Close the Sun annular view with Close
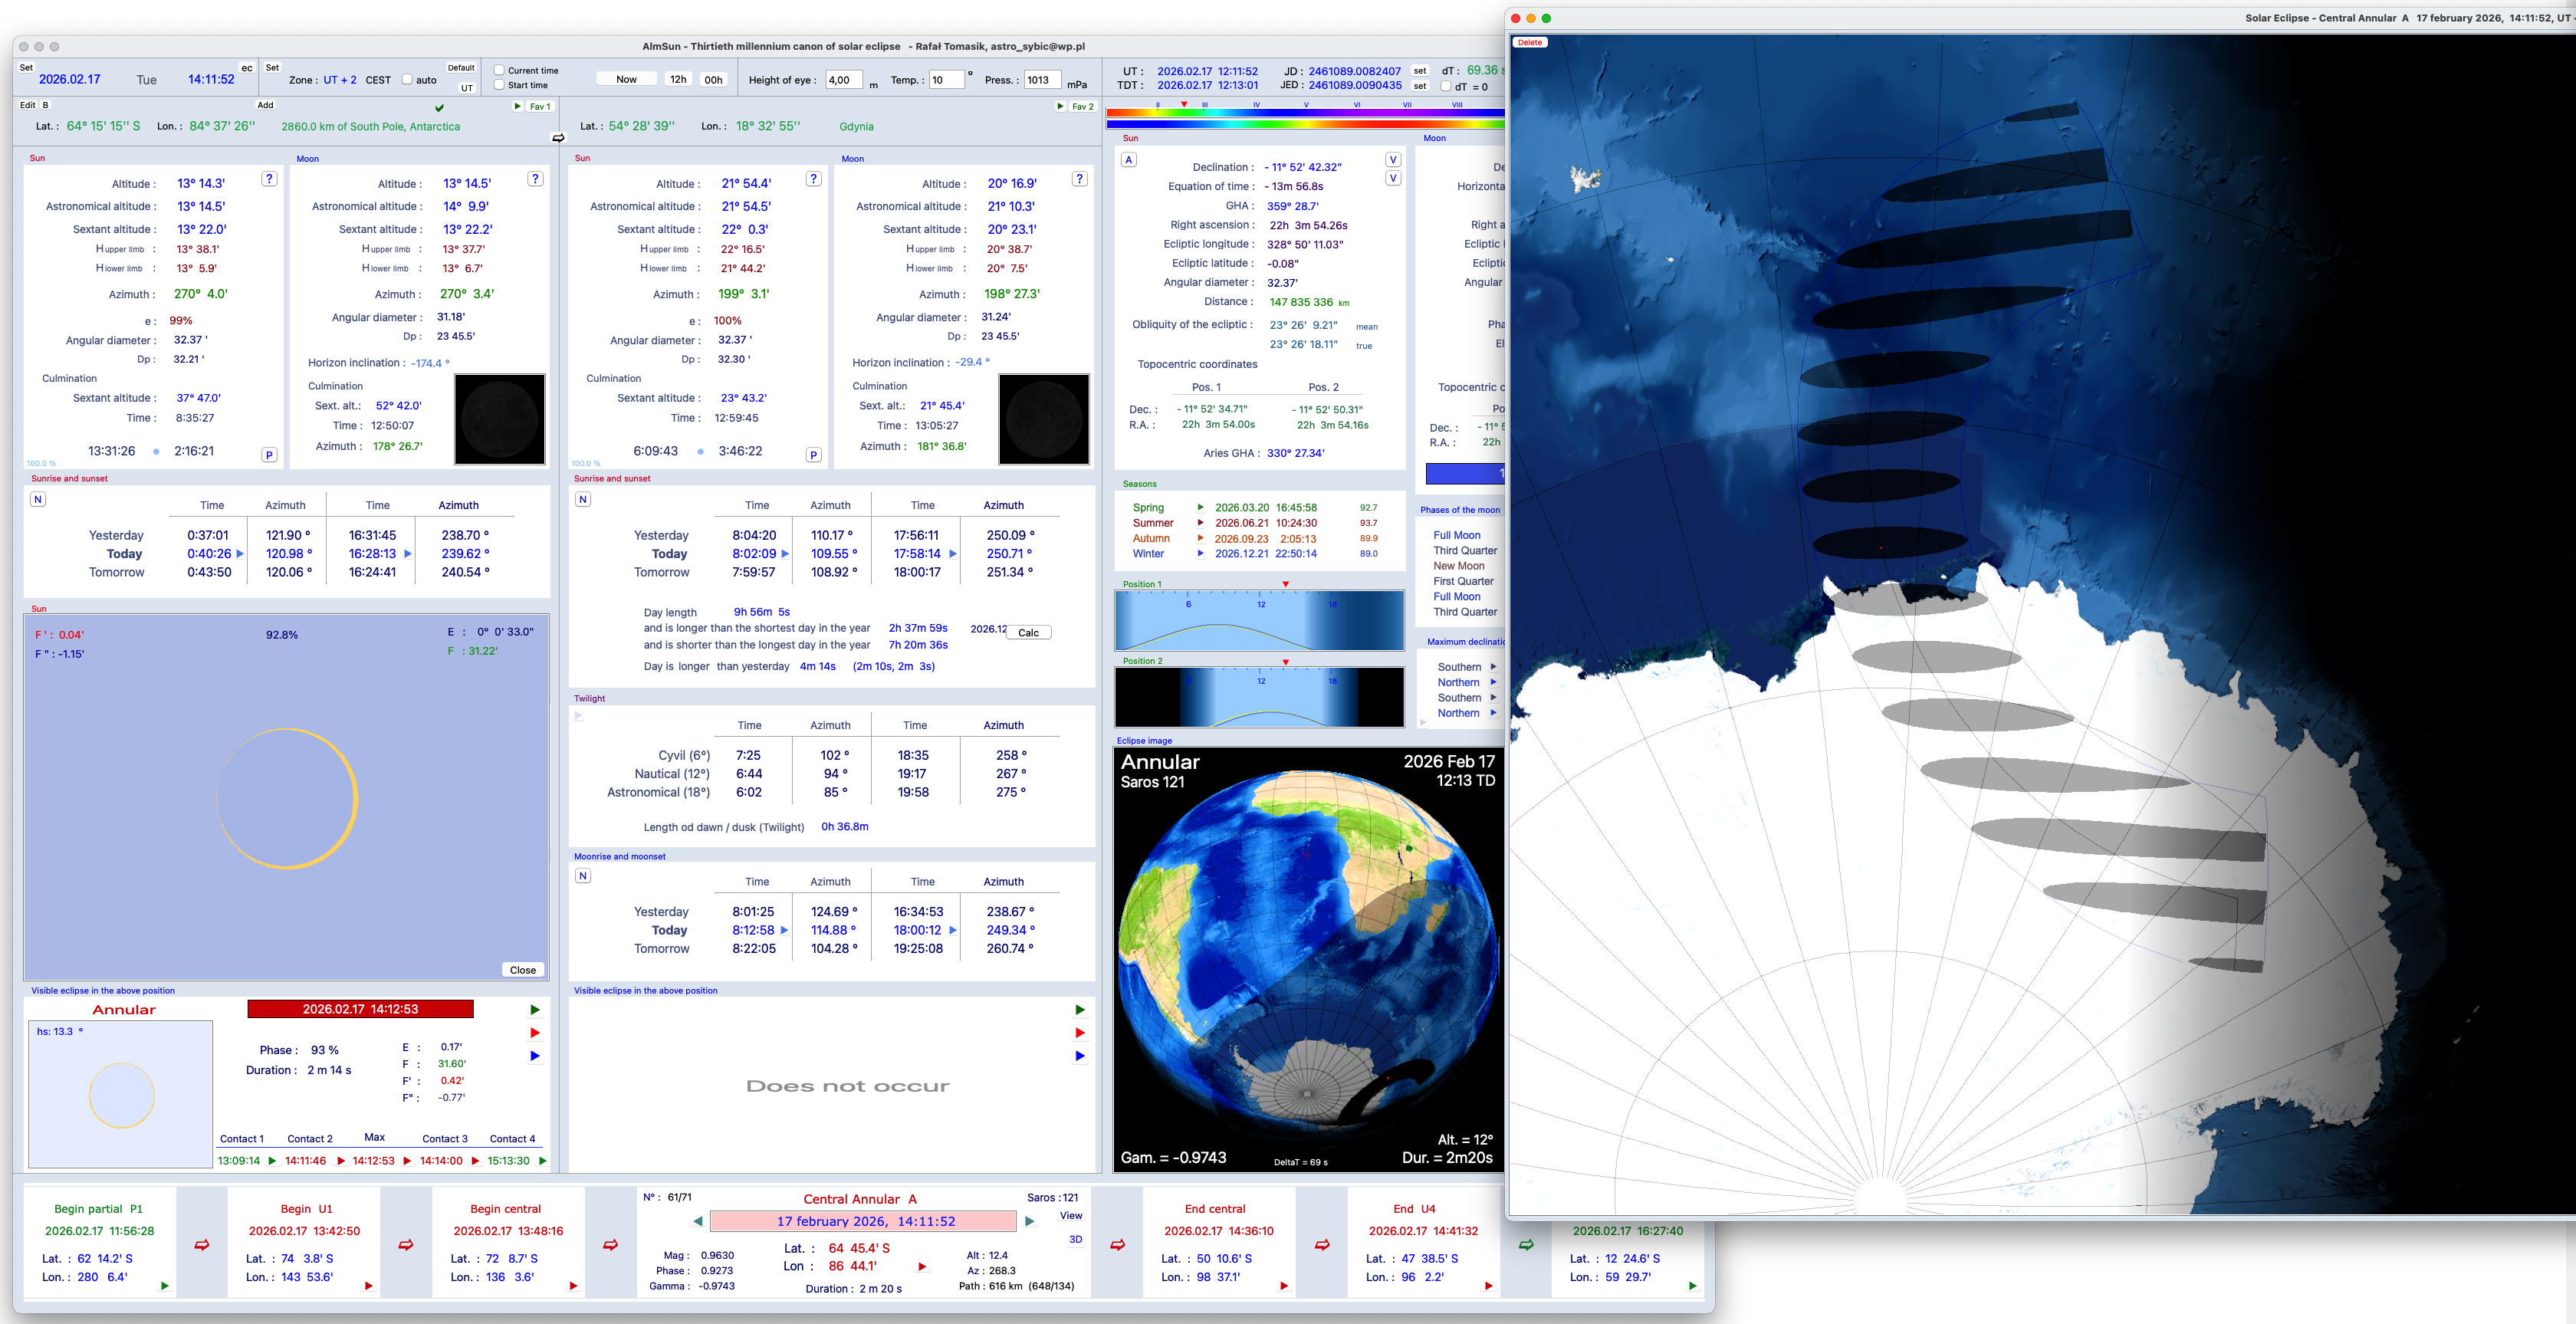This screenshot has width=2576, height=1324. (x=523, y=970)
